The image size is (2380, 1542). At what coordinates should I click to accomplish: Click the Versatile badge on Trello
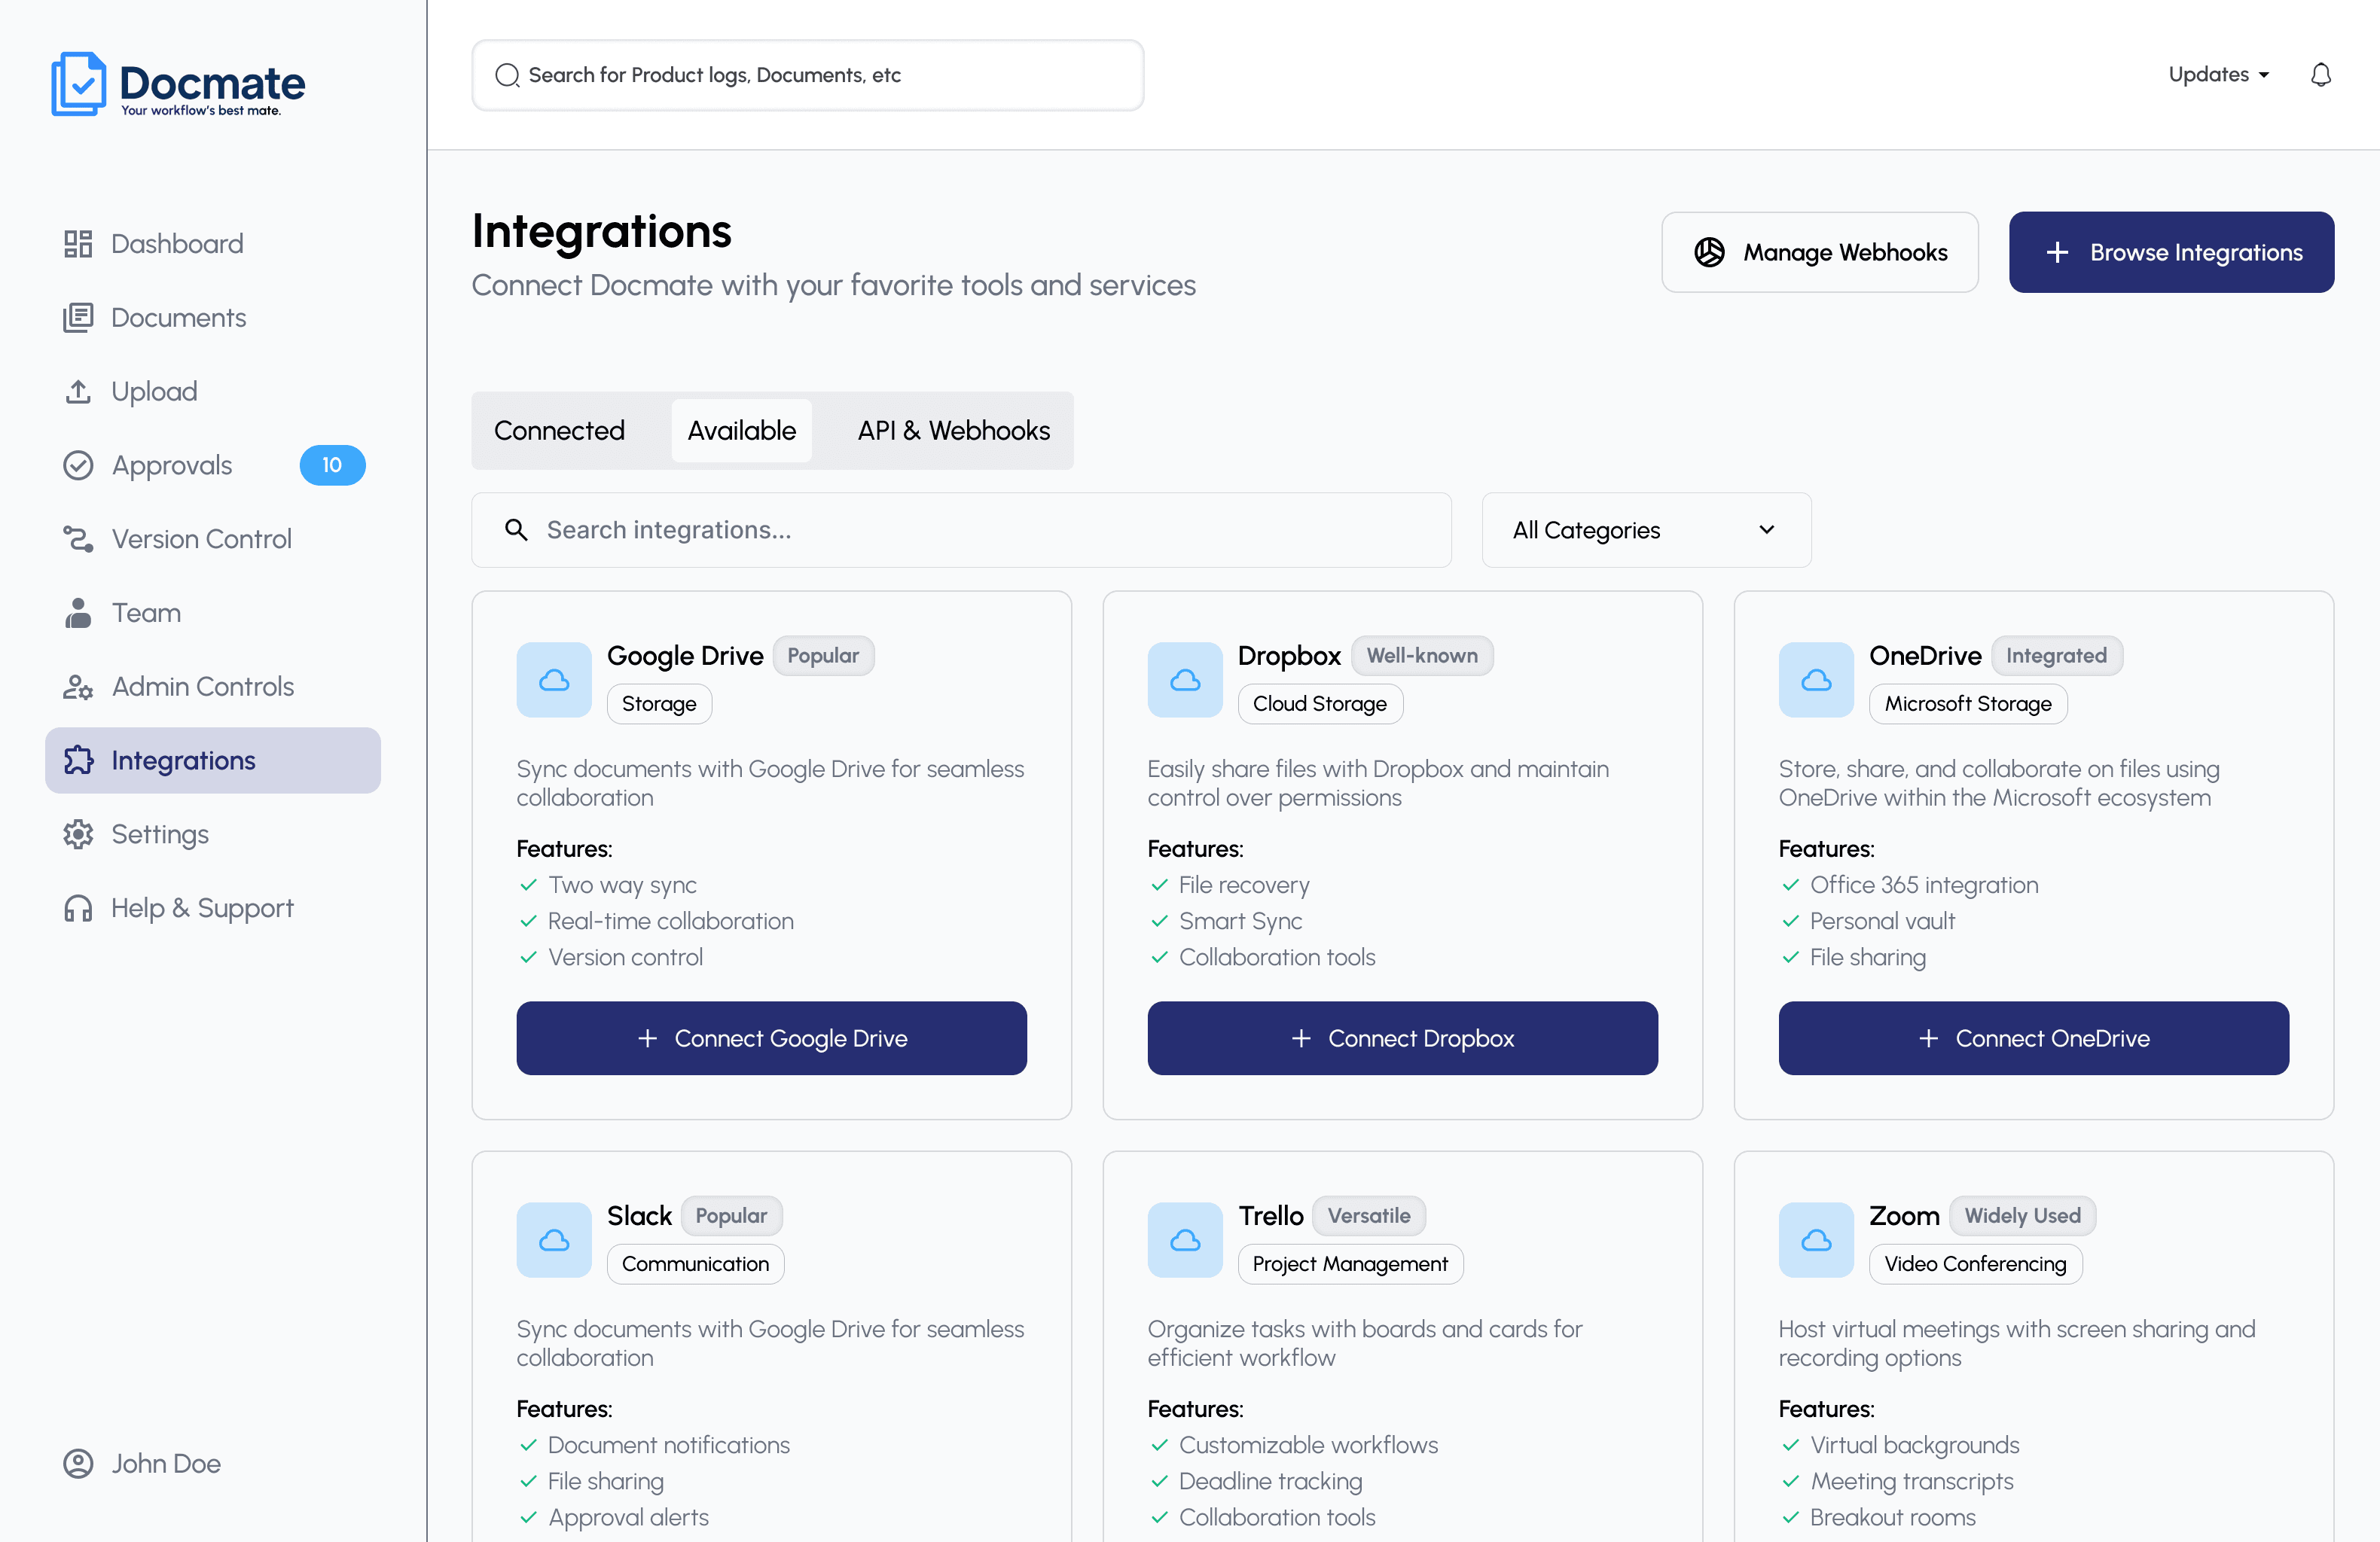pos(1368,1216)
